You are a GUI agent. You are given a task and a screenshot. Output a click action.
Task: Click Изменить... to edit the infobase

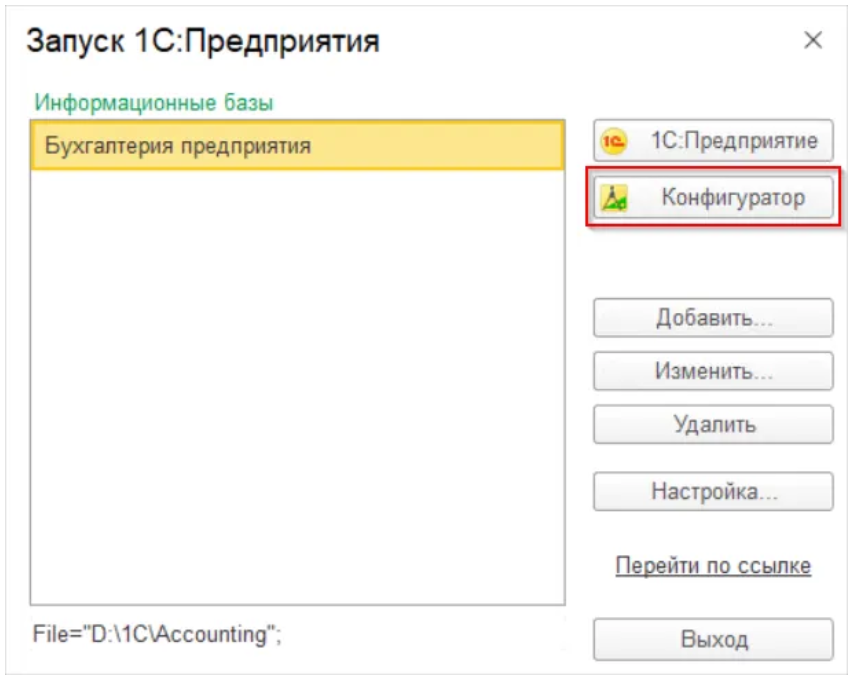coord(713,372)
